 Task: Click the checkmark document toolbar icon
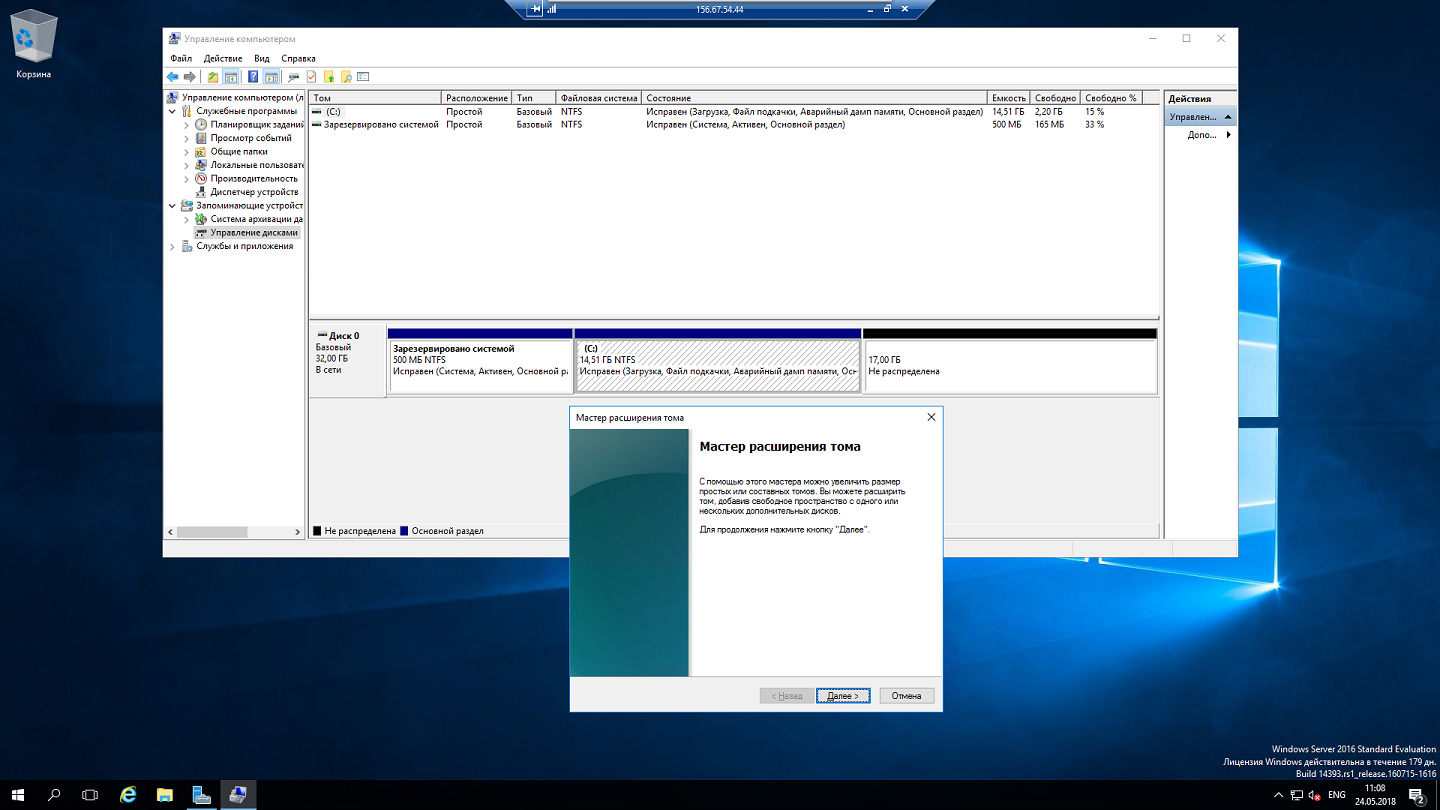311,77
